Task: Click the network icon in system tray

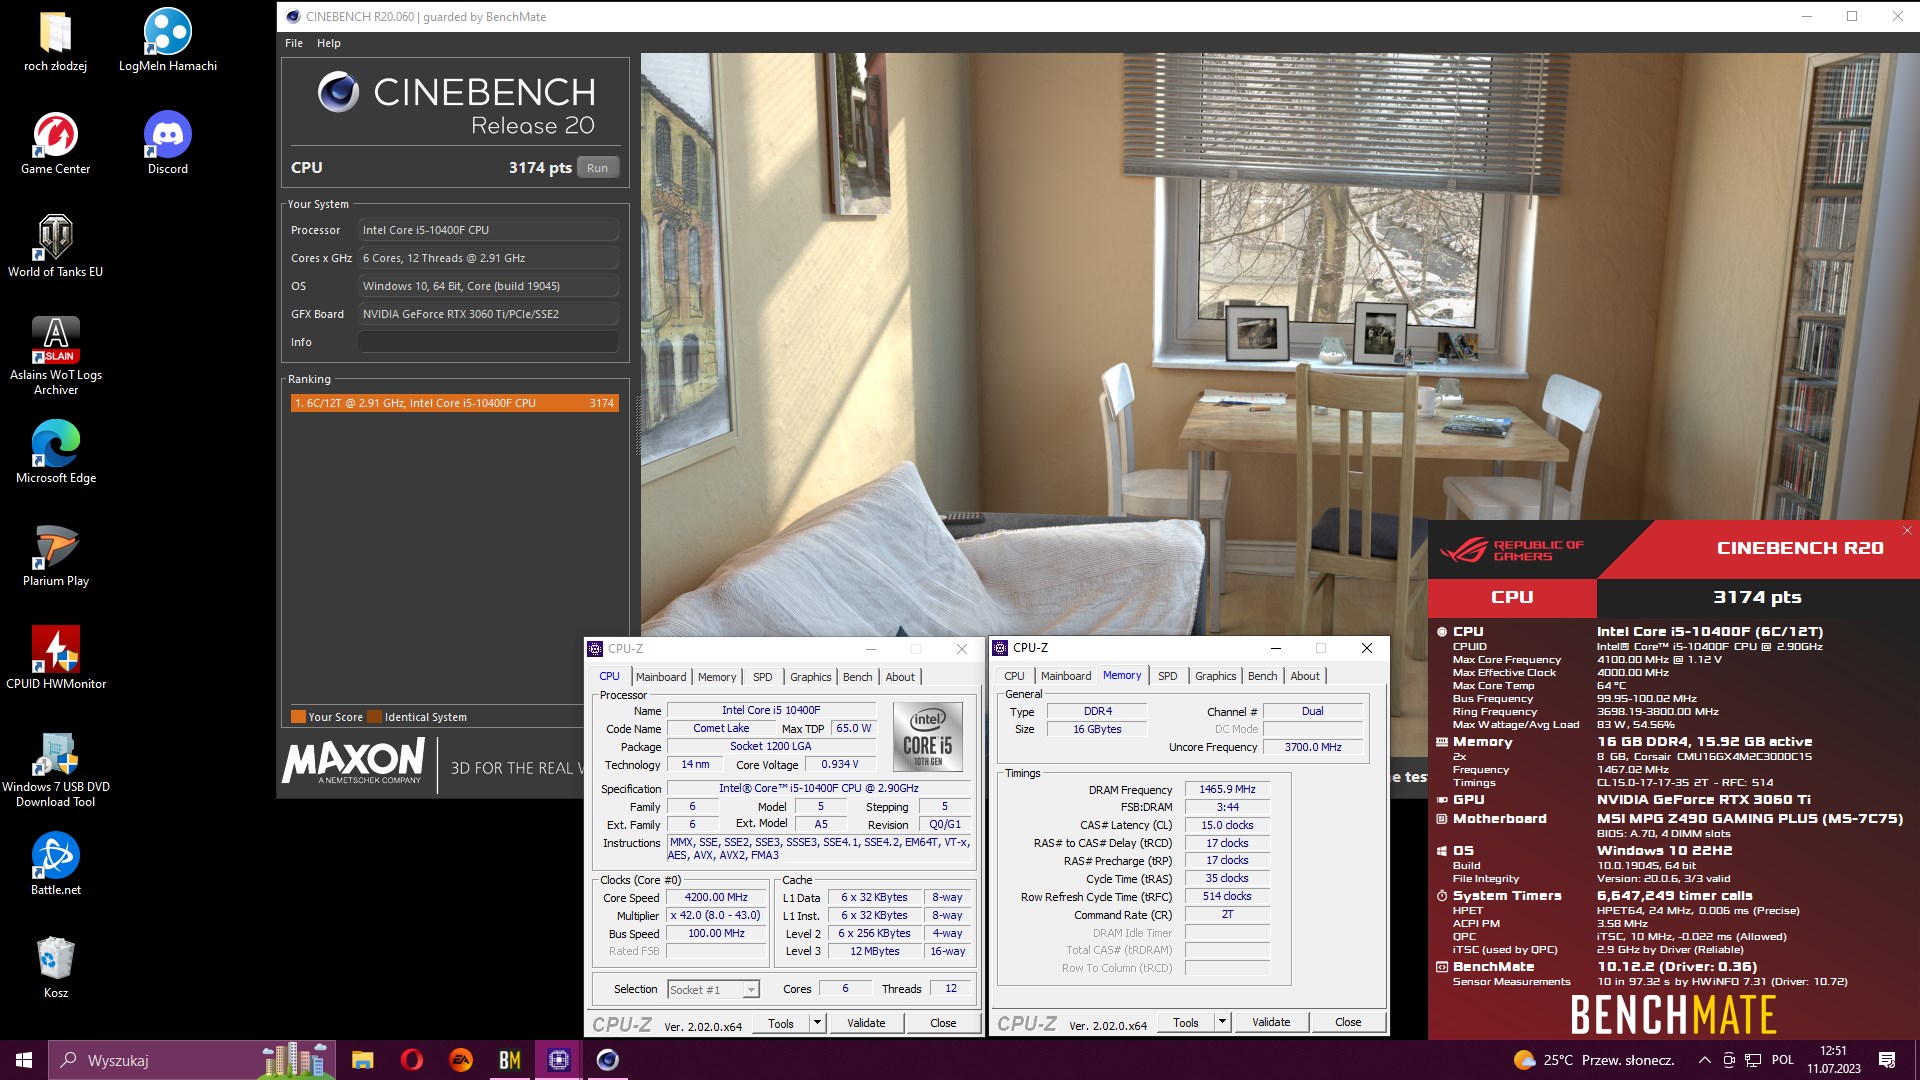Action: [x=1754, y=1060]
